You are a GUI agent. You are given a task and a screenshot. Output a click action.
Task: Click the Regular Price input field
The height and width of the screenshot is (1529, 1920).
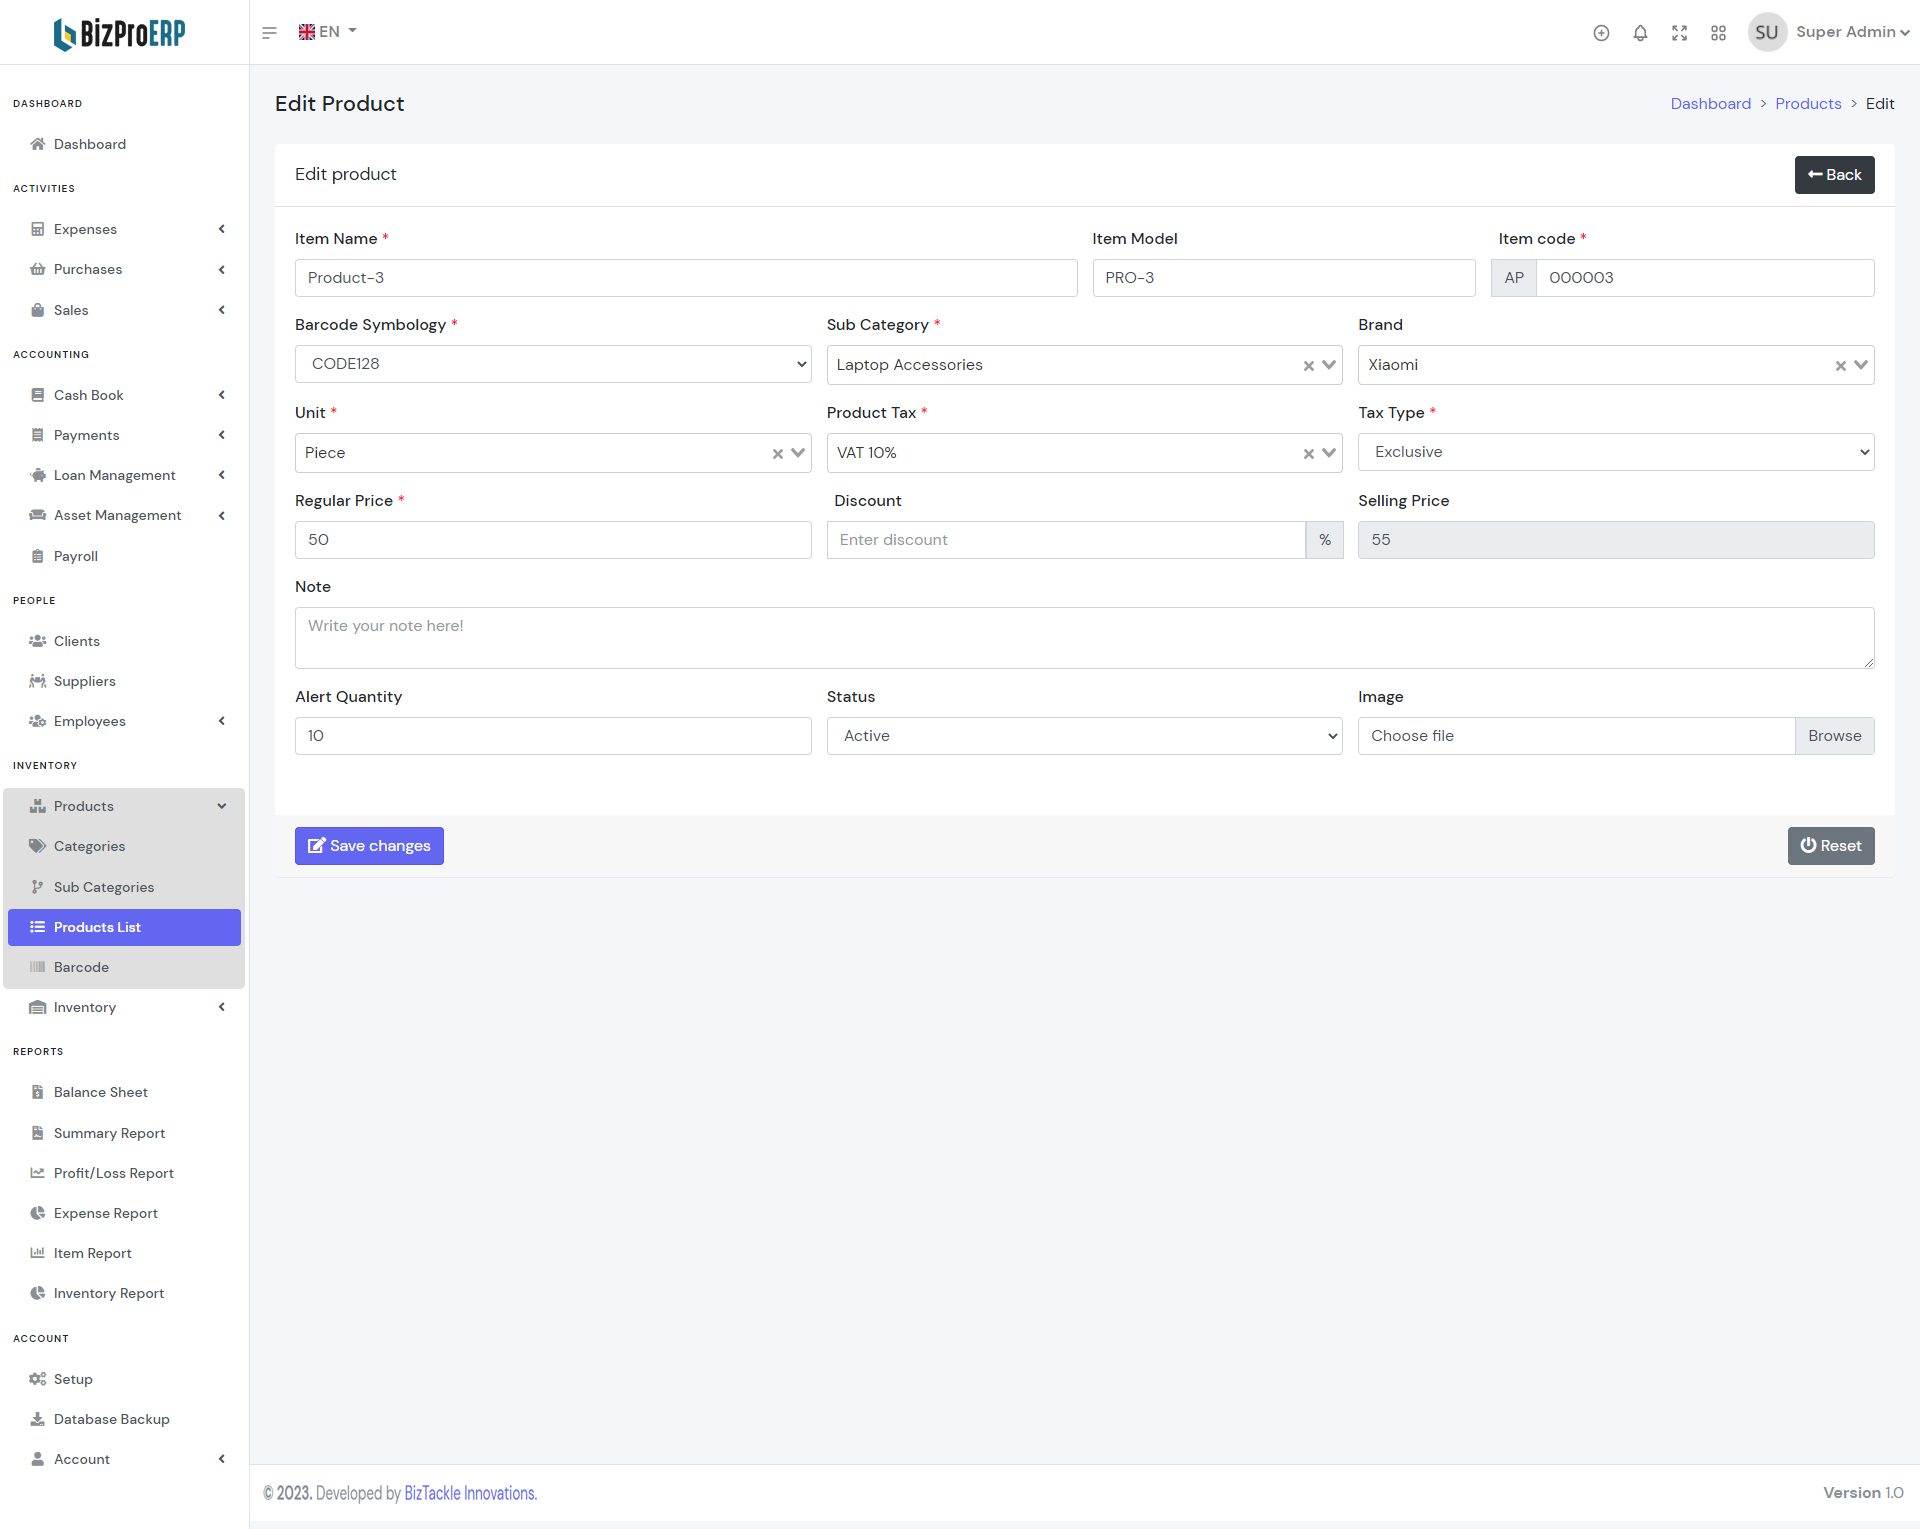[552, 540]
